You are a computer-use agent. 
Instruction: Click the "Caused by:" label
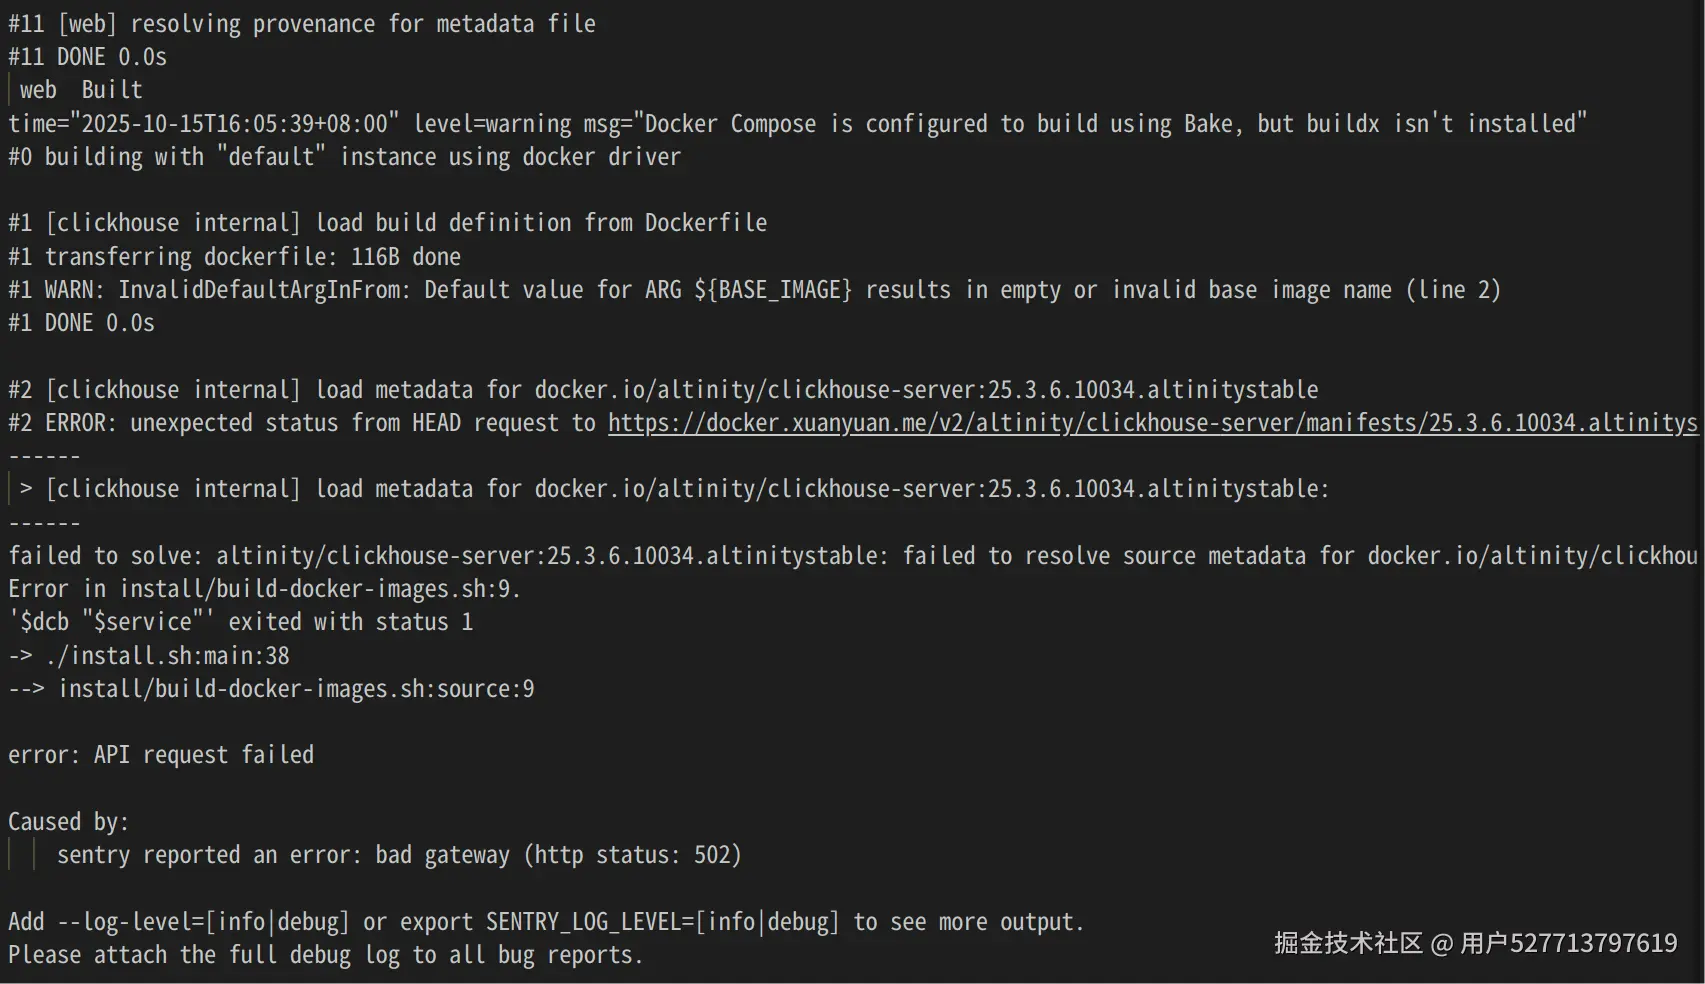(68, 822)
